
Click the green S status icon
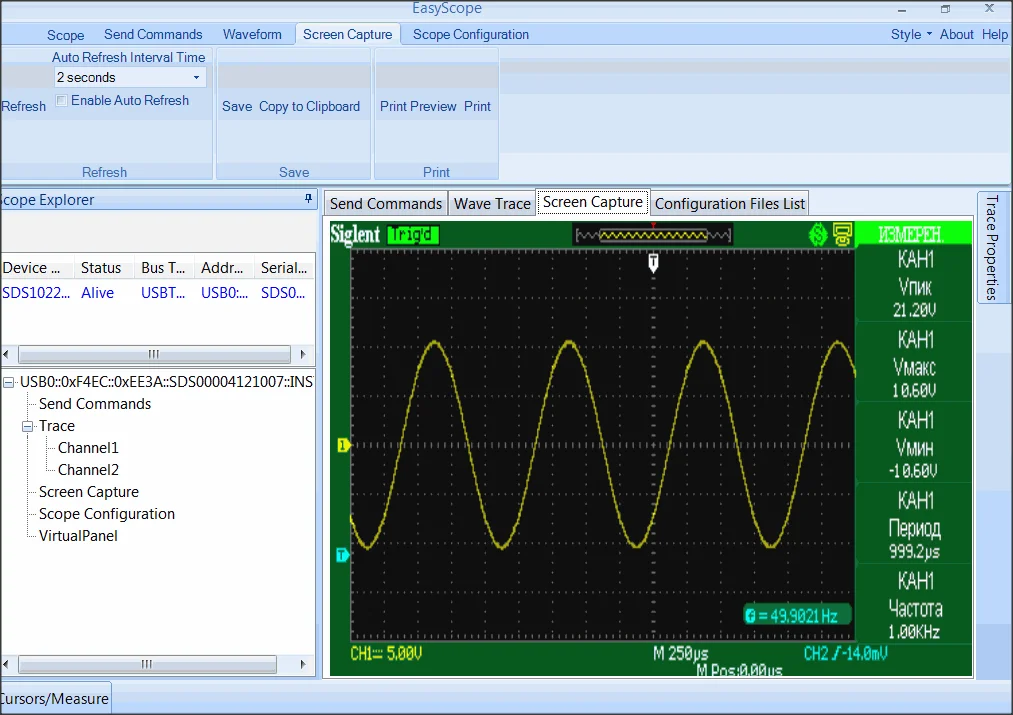(x=819, y=235)
